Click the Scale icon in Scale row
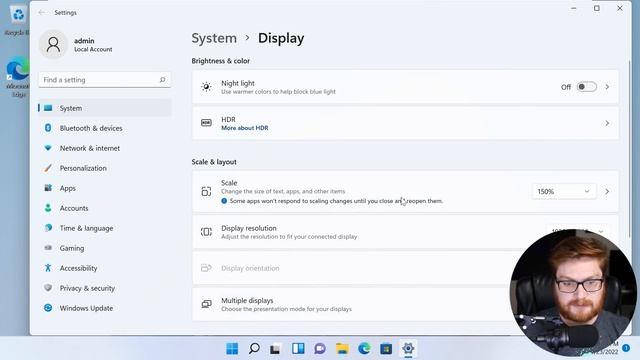This screenshot has height=360, width=640. 206,191
